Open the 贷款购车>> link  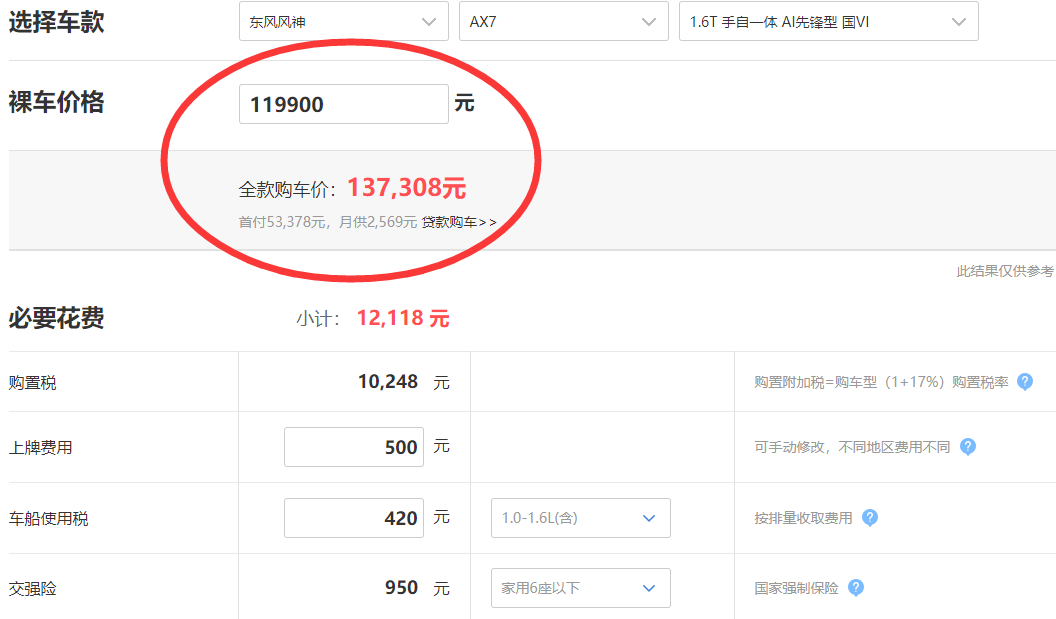point(459,222)
